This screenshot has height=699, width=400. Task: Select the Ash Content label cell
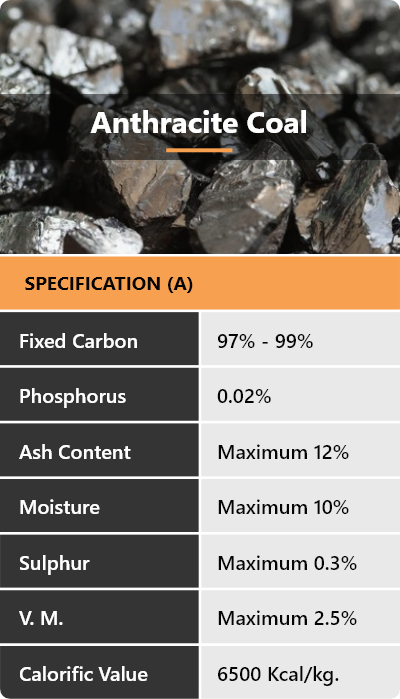(x=99, y=450)
